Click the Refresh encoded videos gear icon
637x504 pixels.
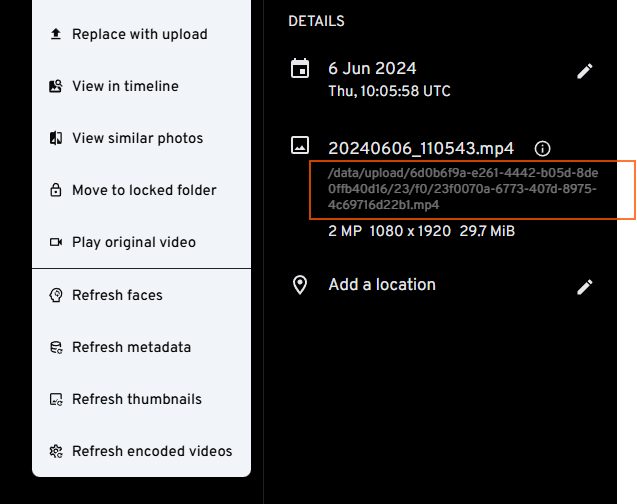tap(56, 451)
